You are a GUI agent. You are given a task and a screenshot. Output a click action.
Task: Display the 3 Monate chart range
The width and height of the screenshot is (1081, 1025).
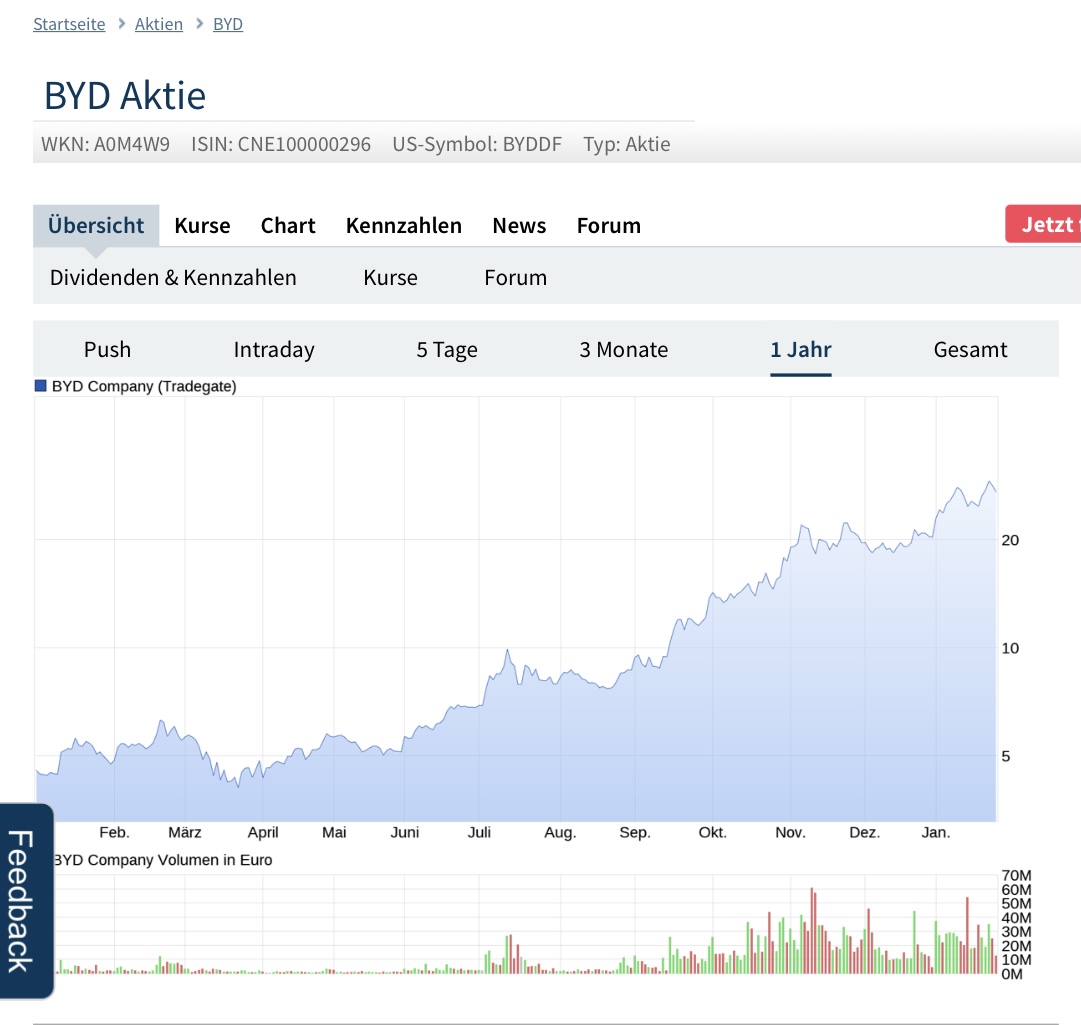(x=624, y=349)
